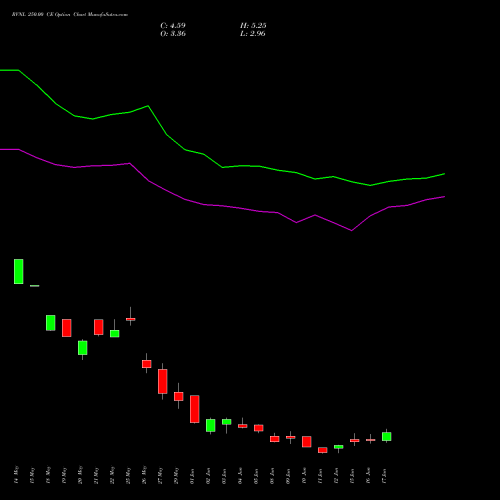This screenshot has width=500, height=500.
Task: Select the 17 Jun date label
Action: click(384, 476)
